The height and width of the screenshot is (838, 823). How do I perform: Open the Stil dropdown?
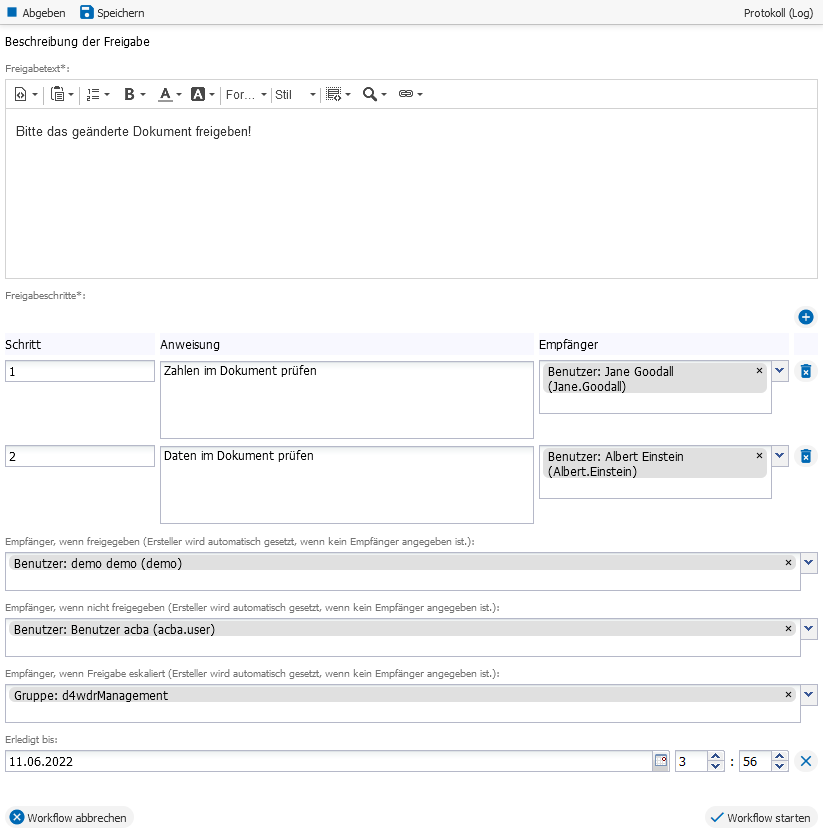296,95
